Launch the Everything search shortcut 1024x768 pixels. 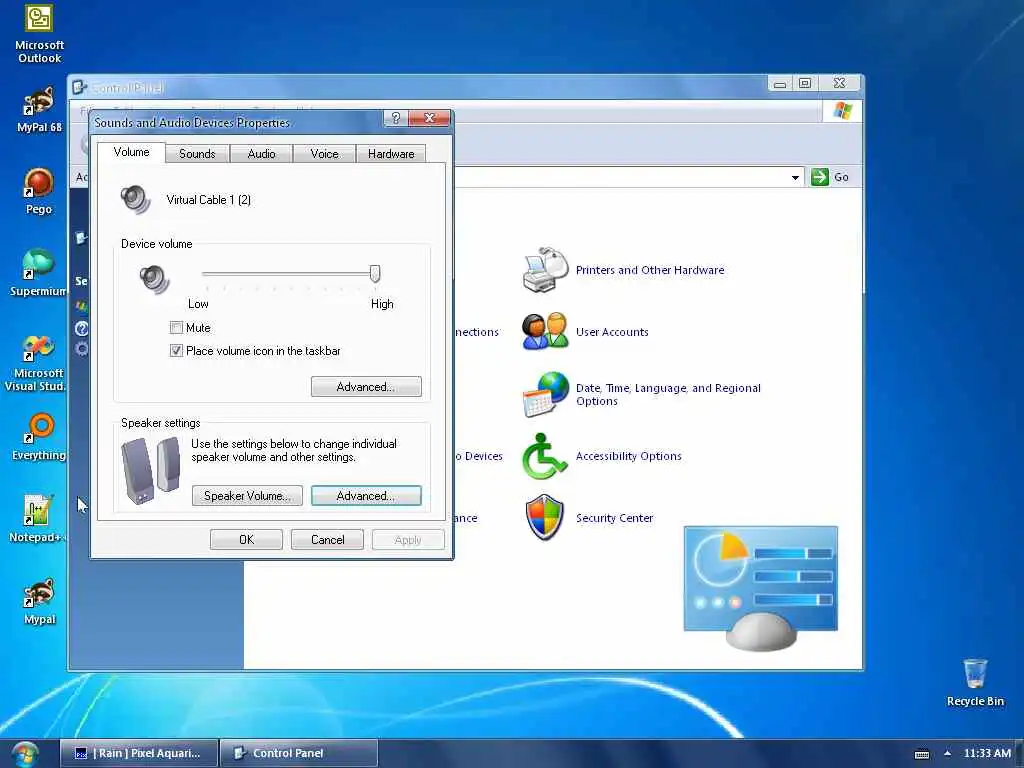pos(39,437)
